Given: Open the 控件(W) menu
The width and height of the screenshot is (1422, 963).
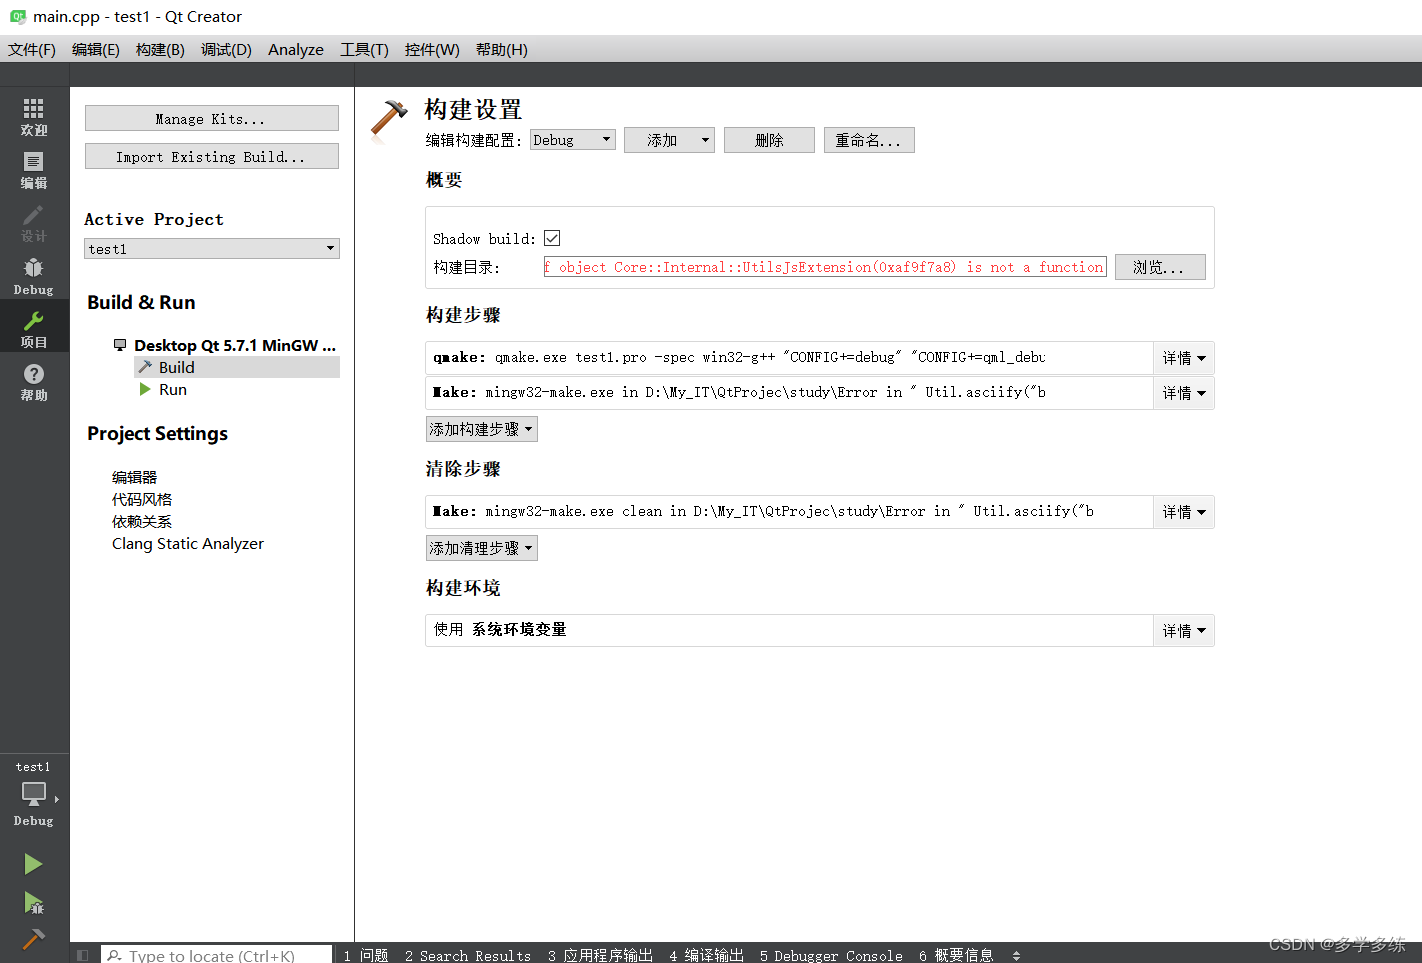Looking at the screenshot, I should click(432, 49).
